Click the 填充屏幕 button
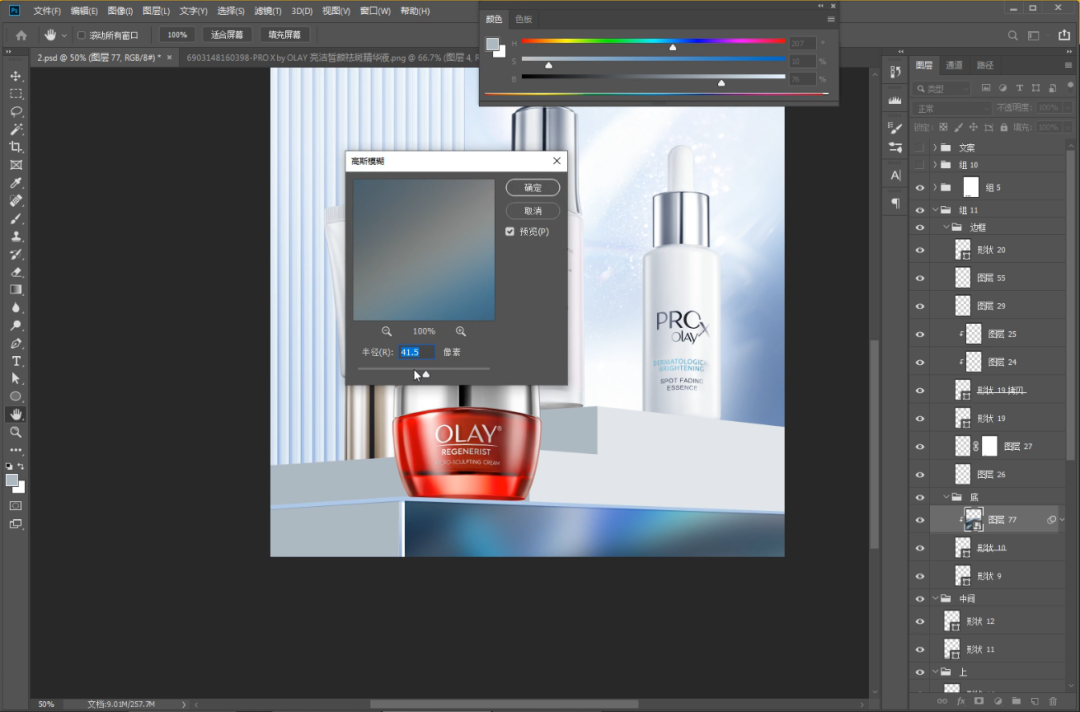The width and height of the screenshot is (1080, 712). pyautogui.click(x=284, y=35)
